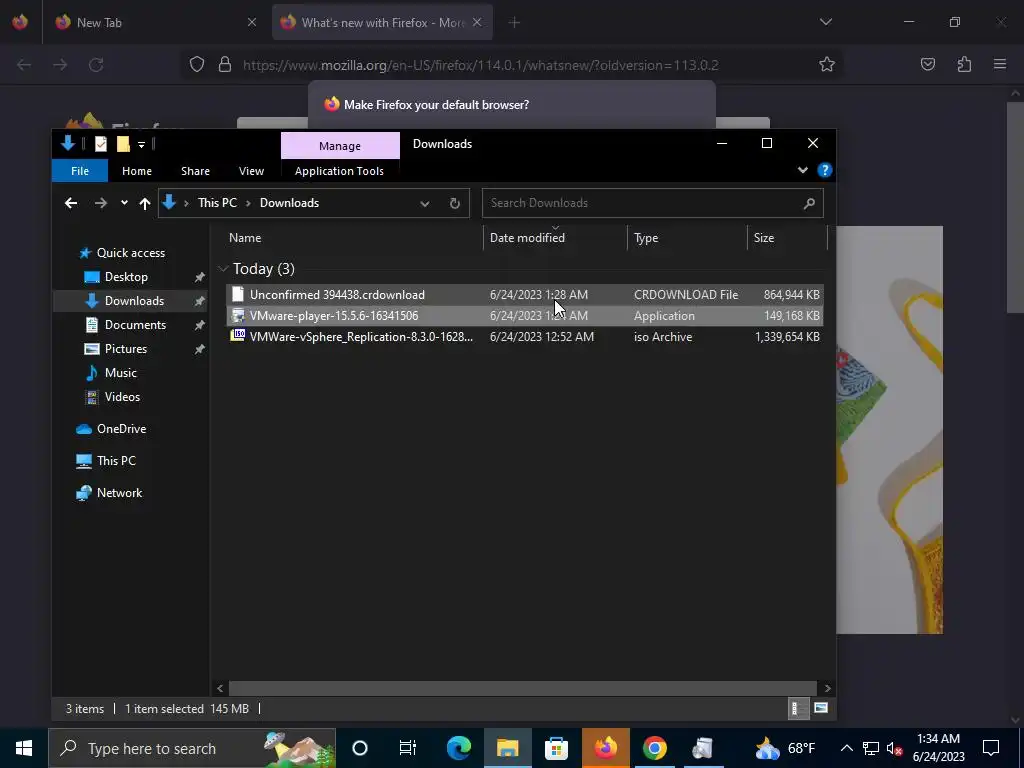Open Pictures in navigation pane
1024x768 pixels.
click(x=125, y=349)
